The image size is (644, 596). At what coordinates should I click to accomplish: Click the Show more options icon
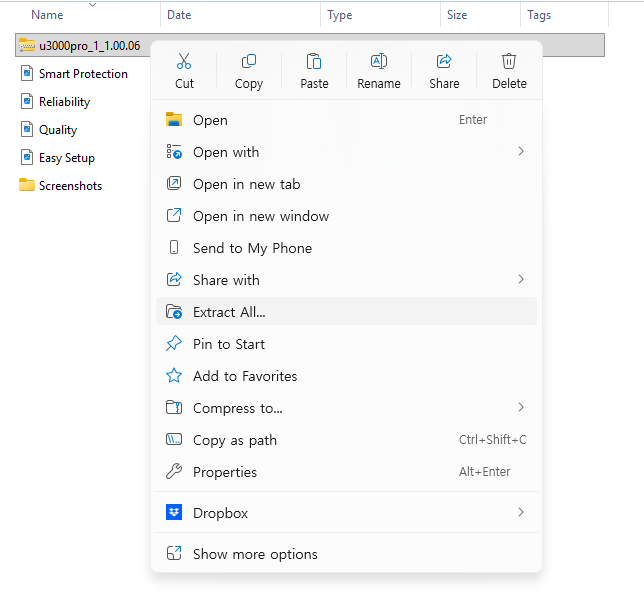(x=174, y=553)
